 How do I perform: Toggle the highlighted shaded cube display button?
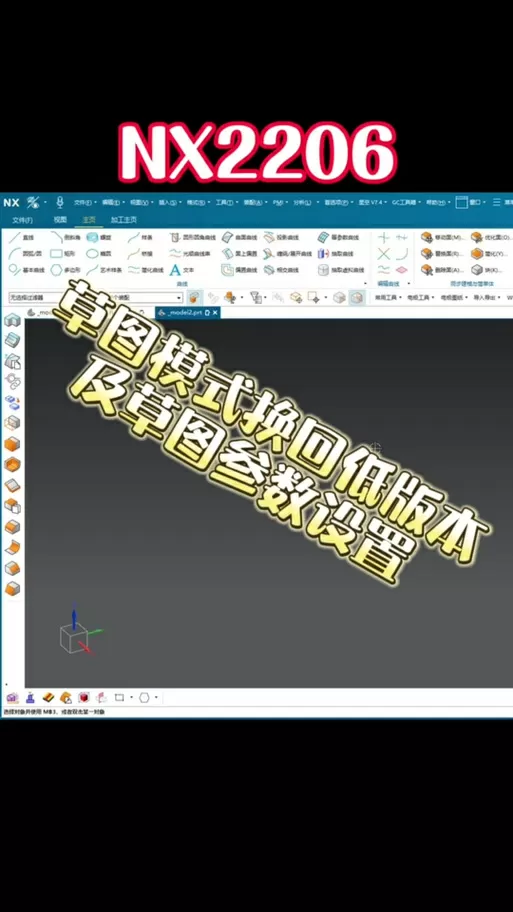click(x=357, y=297)
